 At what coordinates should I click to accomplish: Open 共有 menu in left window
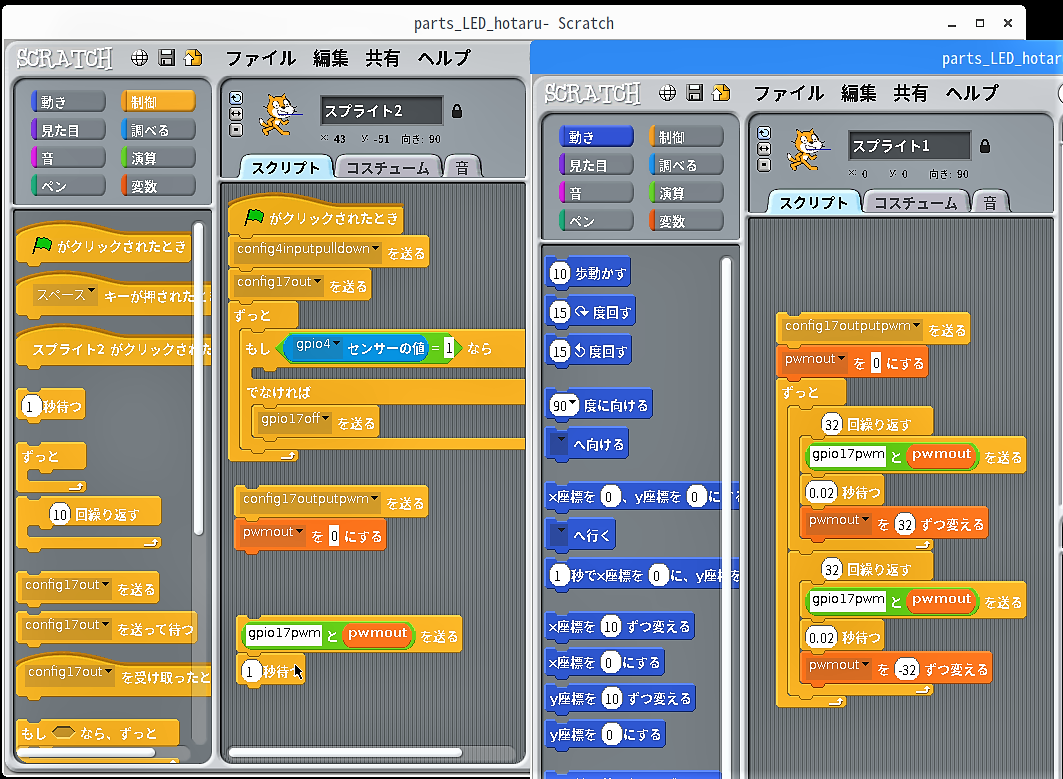pyautogui.click(x=382, y=58)
